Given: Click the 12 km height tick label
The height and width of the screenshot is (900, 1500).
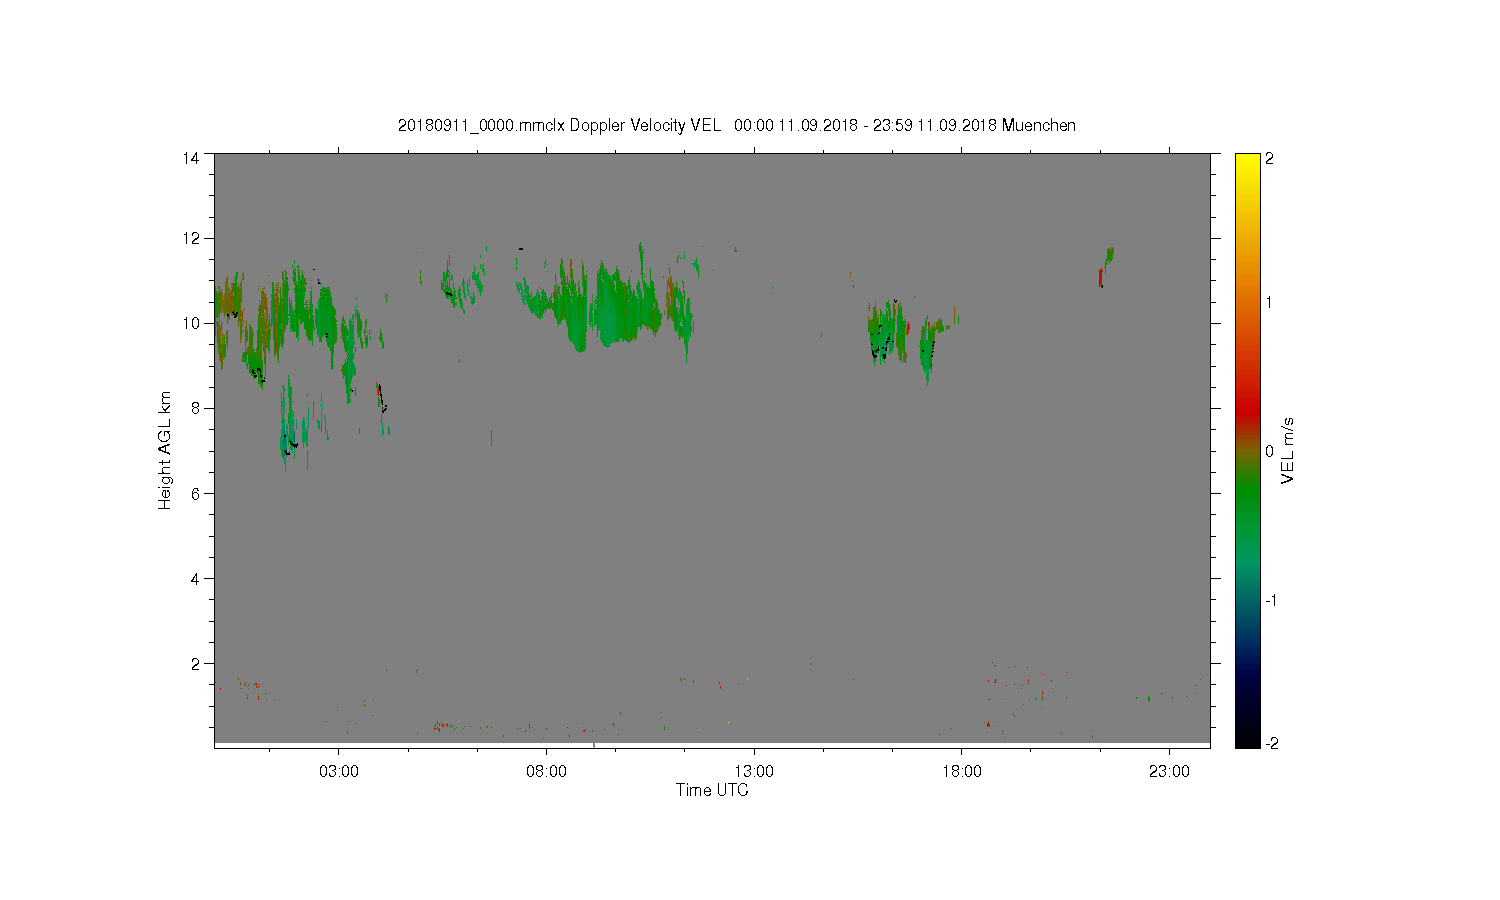Looking at the screenshot, I should (x=191, y=238).
